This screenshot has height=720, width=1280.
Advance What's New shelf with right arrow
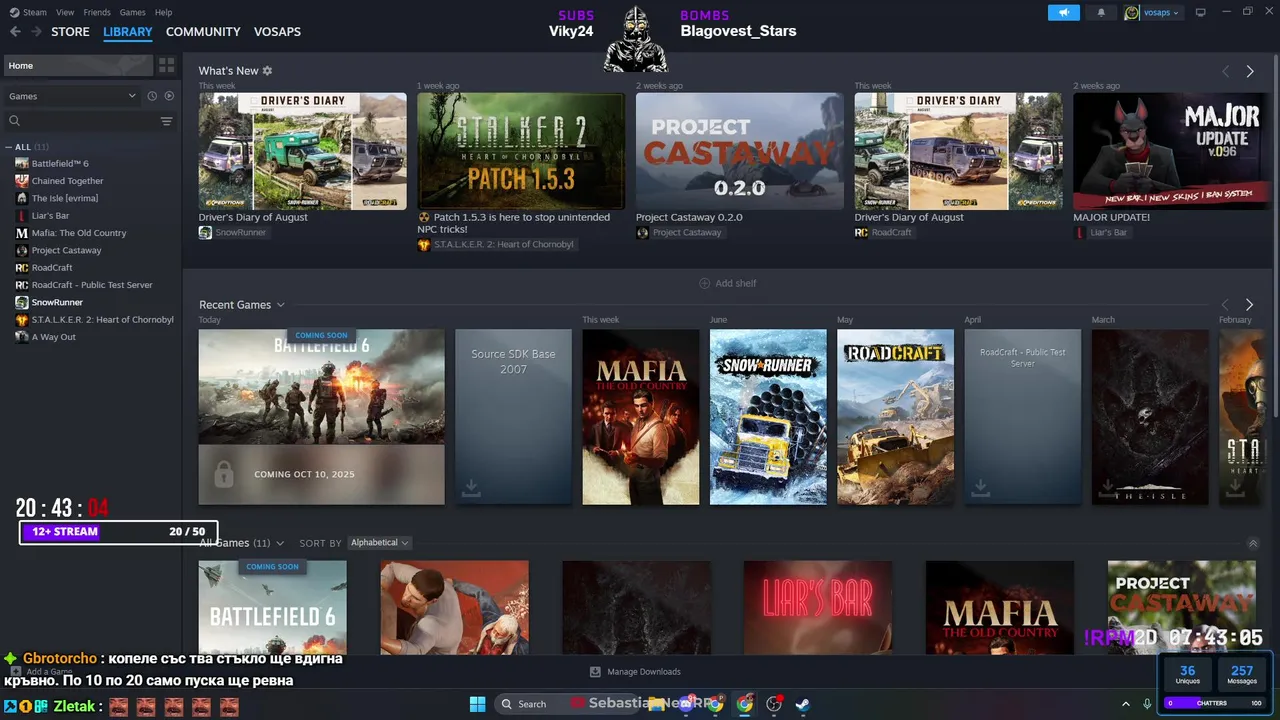tap(1249, 71)
